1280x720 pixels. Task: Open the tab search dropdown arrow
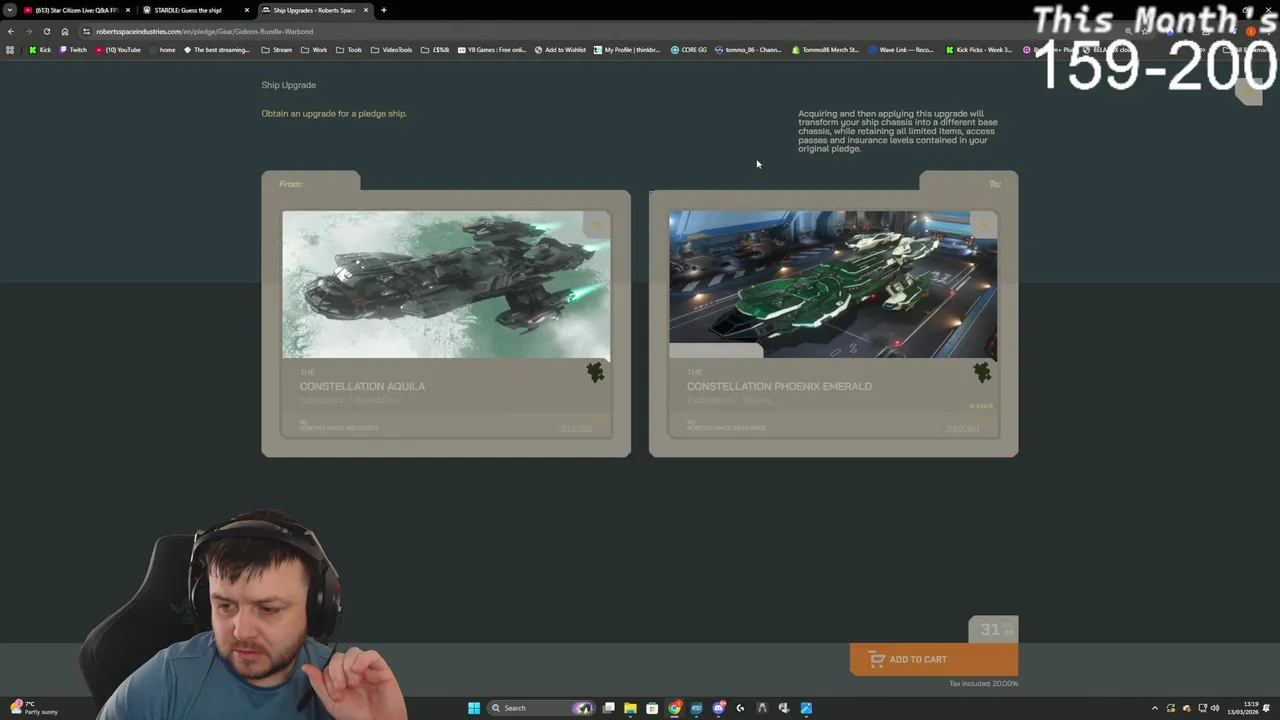pos(10,10)
